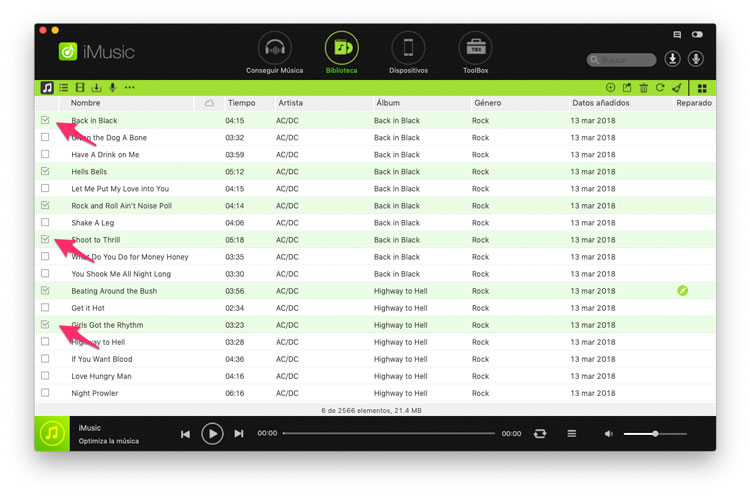Sort by Tiempo column header
Viewport: 750px width, 496px height.
(242, 103)
